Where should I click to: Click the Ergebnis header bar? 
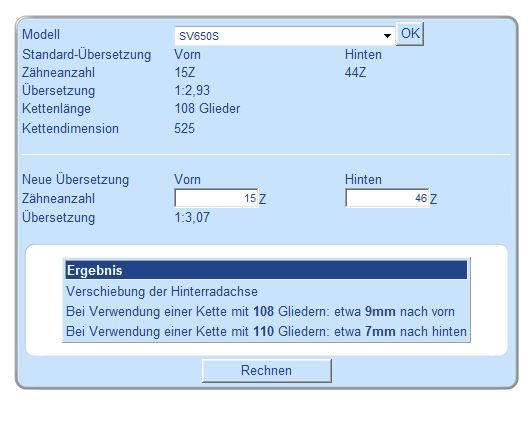[x=266, y=270]
